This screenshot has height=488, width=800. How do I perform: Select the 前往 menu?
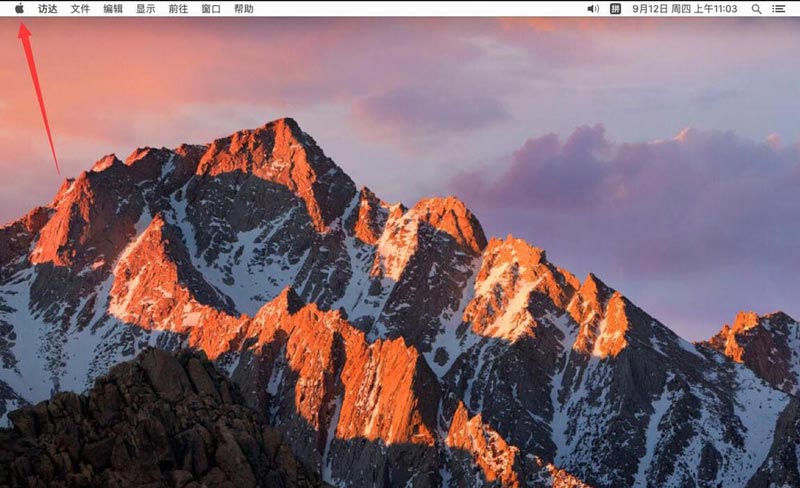[178, 8]
